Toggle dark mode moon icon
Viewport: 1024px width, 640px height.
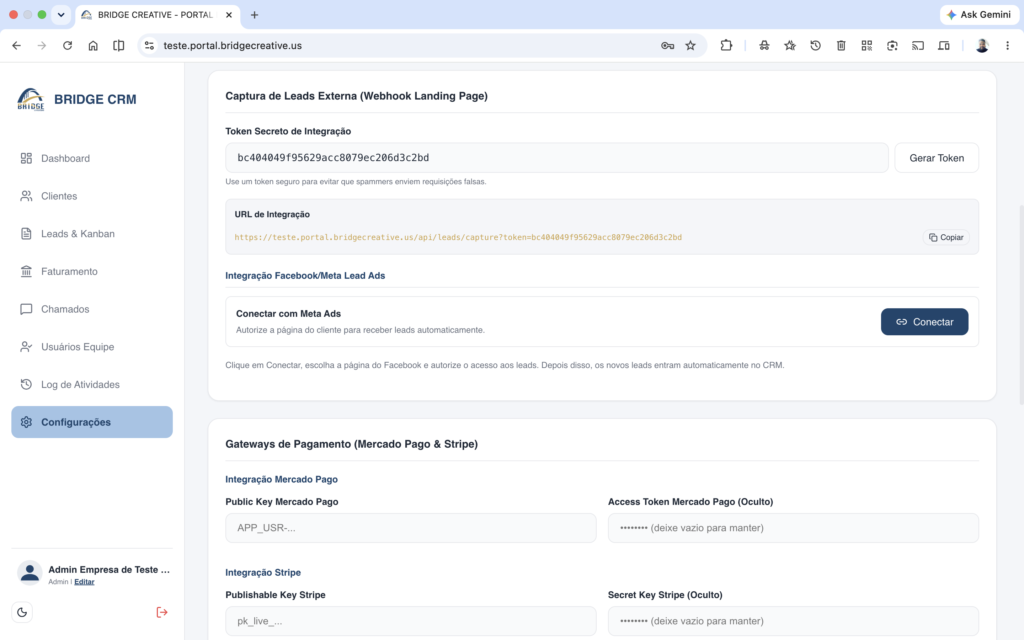22,613
